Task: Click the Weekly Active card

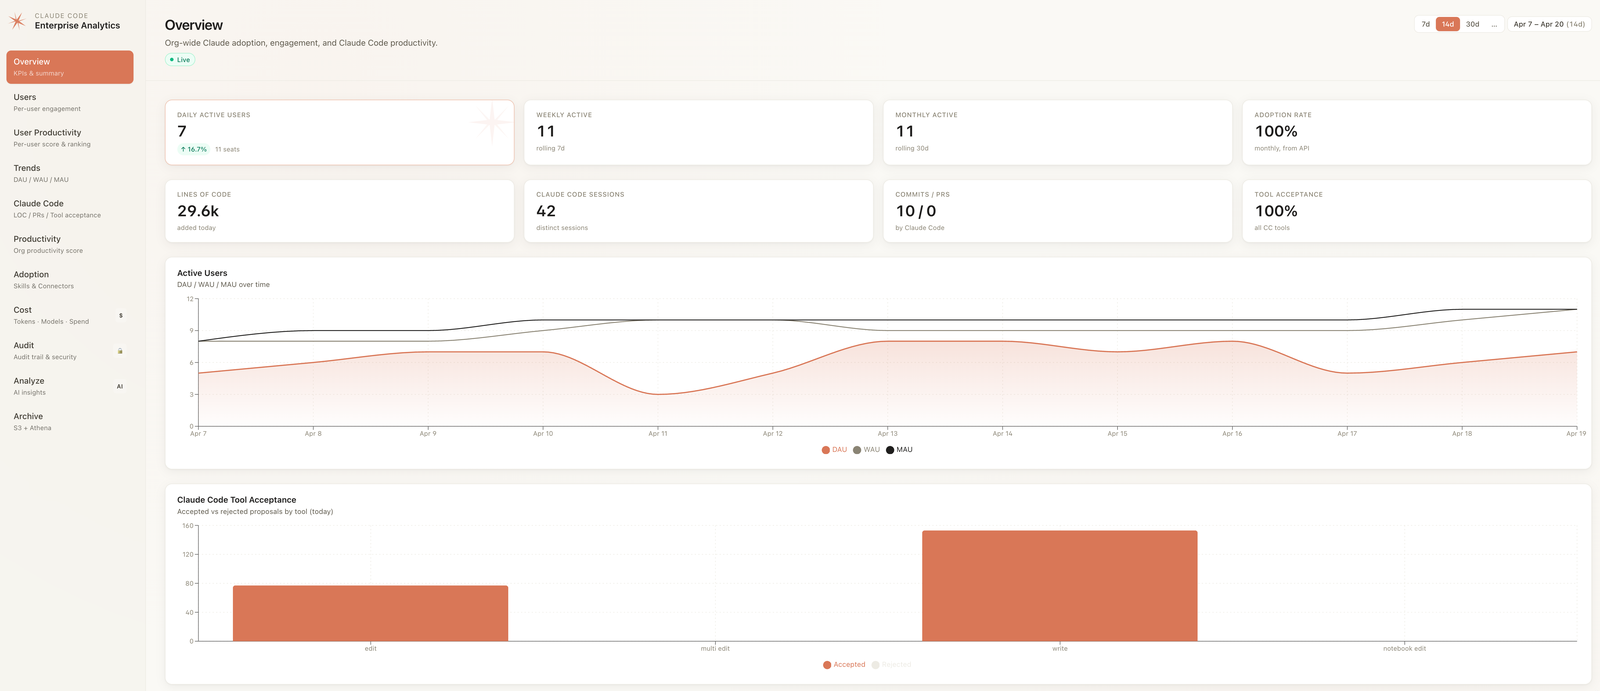Action: [698, 132]
